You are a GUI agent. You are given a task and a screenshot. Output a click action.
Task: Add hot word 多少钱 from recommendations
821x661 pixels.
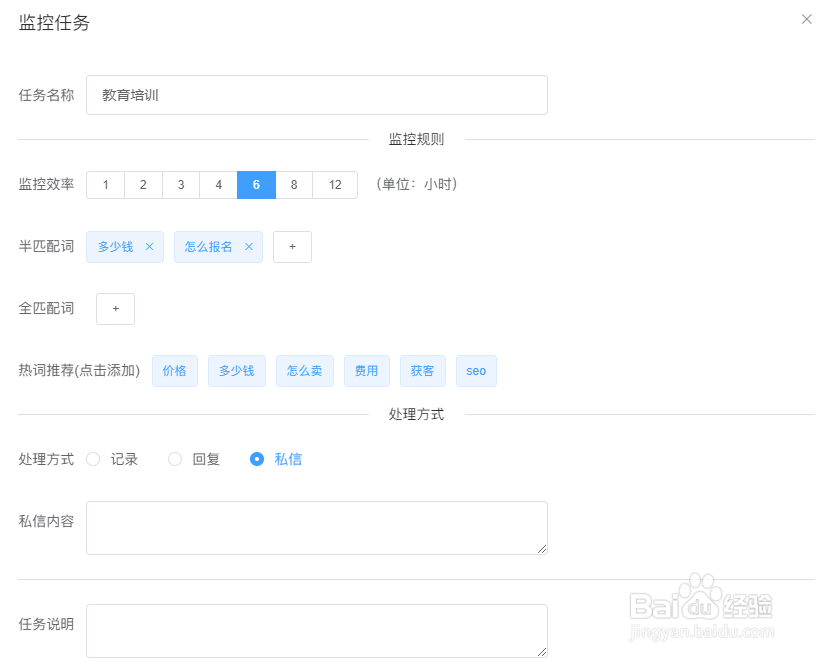pyautogui.click(x=237, y=371)
